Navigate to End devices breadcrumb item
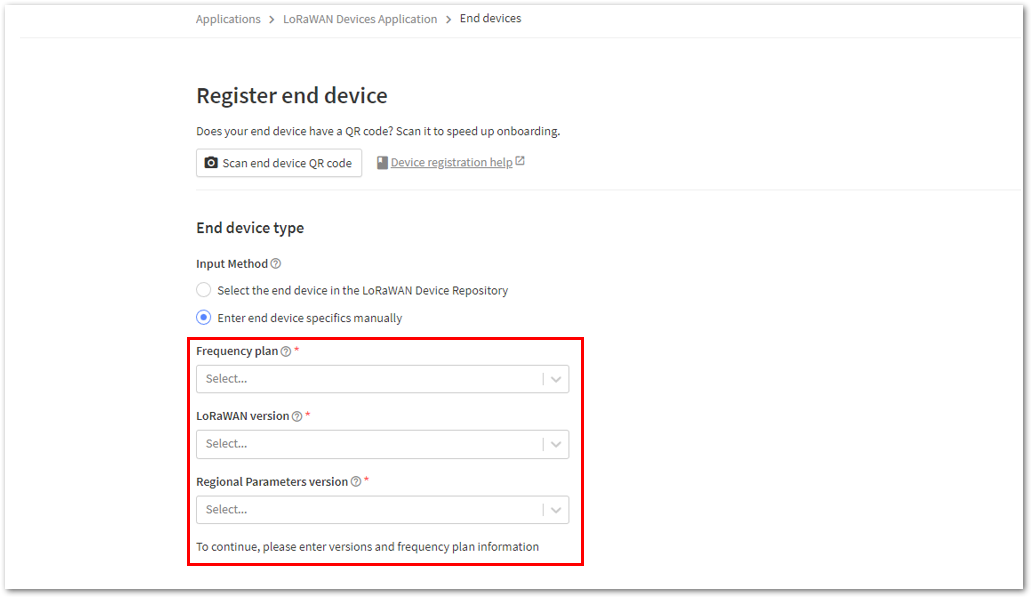Viewport: 1032px width, 598px height. click(x=490, y=18)
